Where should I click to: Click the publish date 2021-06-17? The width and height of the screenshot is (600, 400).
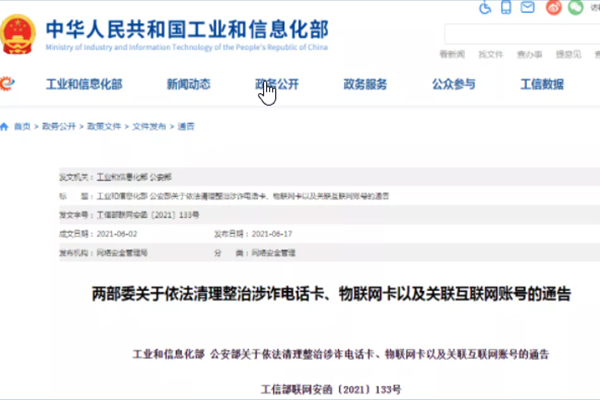coord(272,234)
